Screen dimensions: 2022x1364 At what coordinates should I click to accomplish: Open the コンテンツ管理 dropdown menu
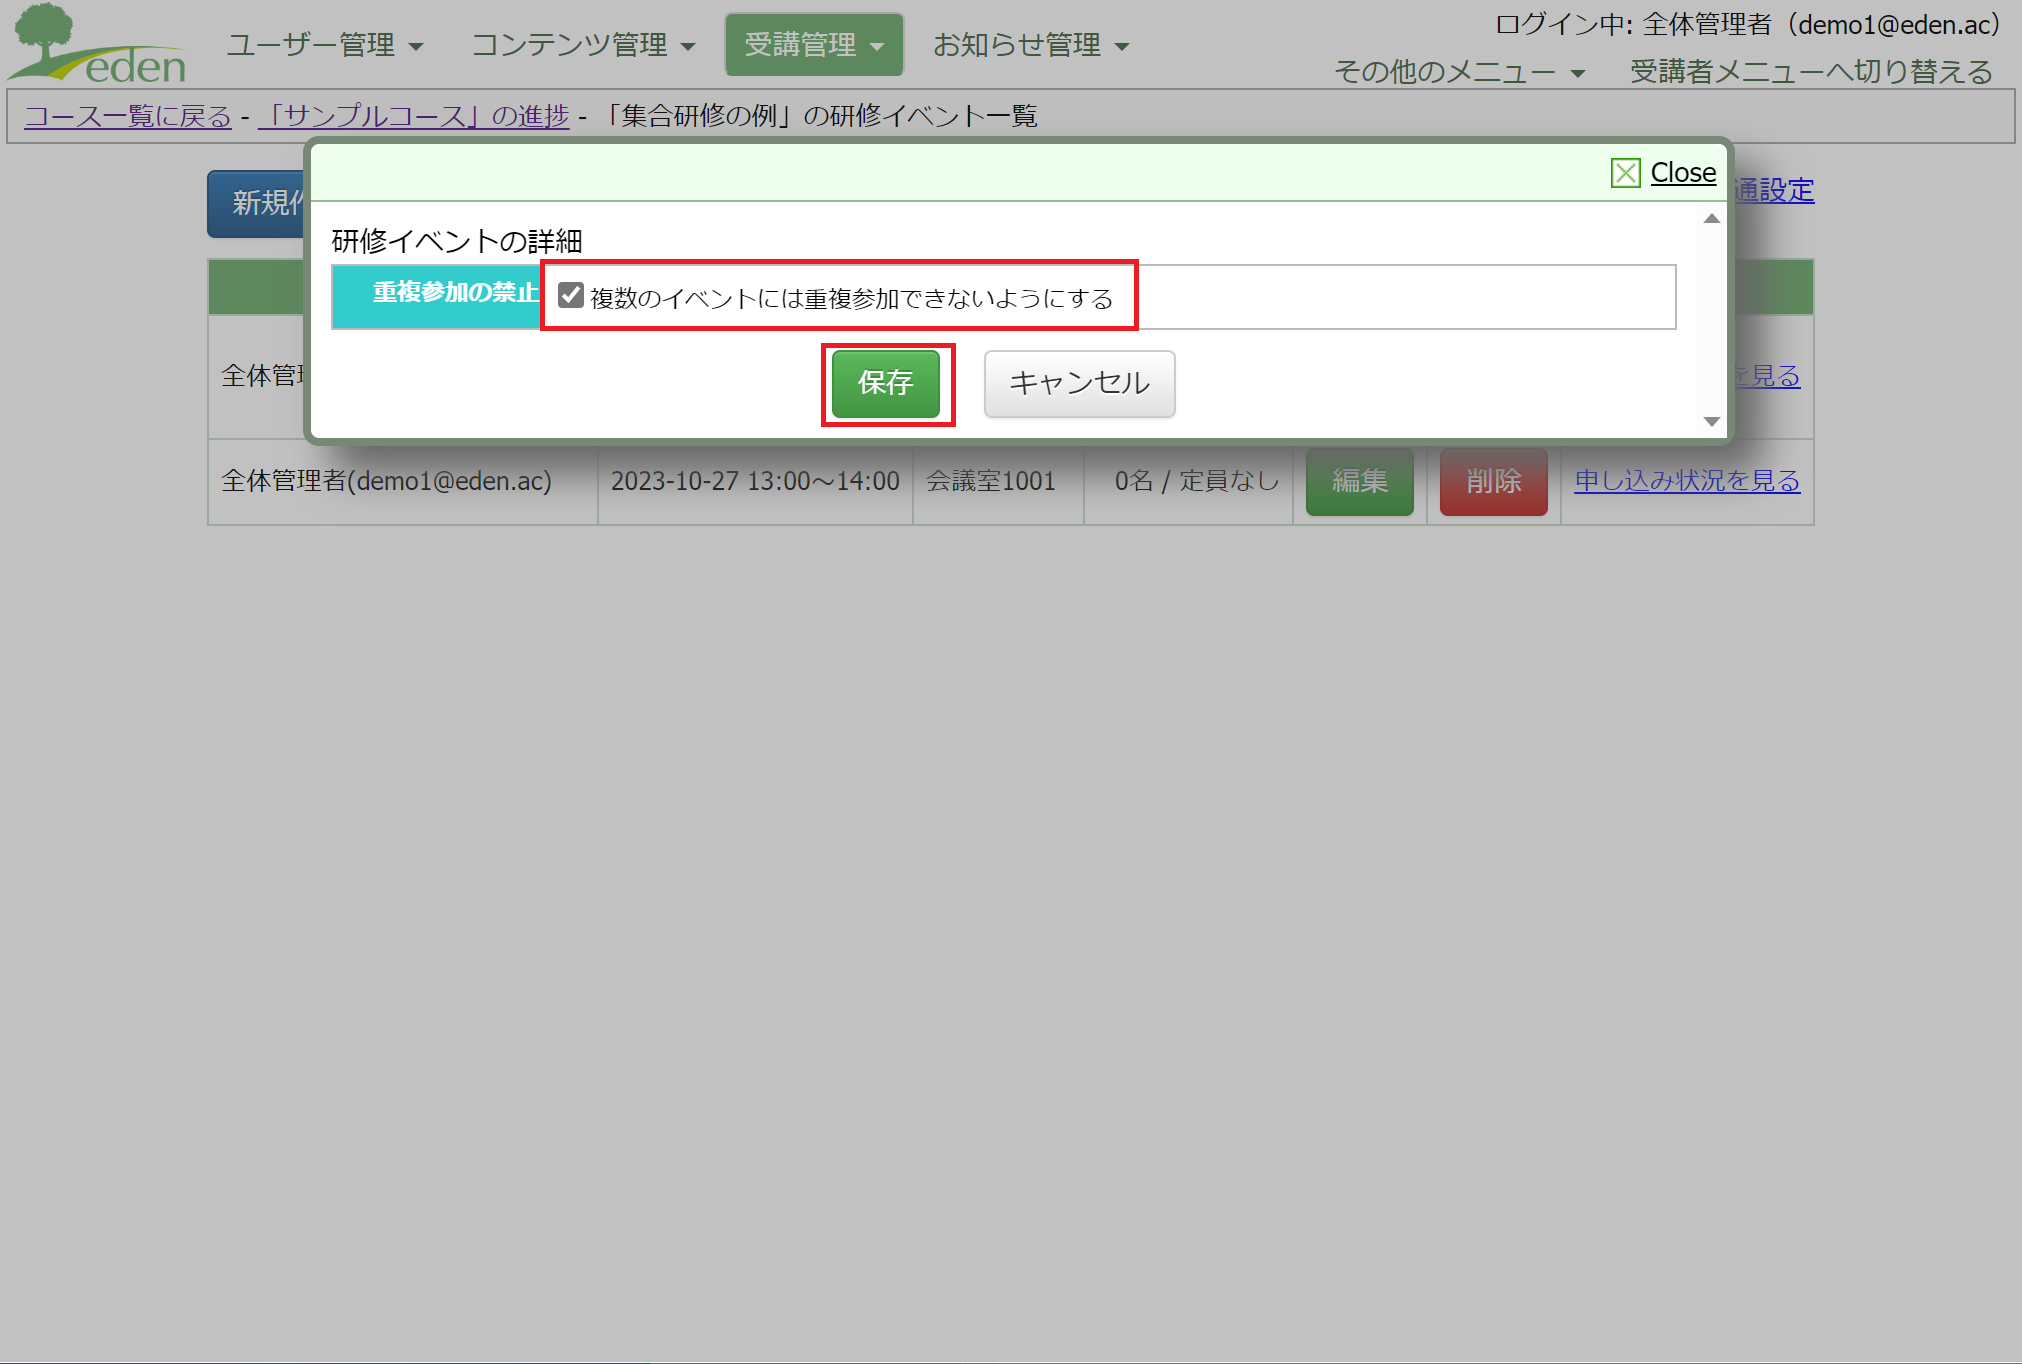[583, 45]
